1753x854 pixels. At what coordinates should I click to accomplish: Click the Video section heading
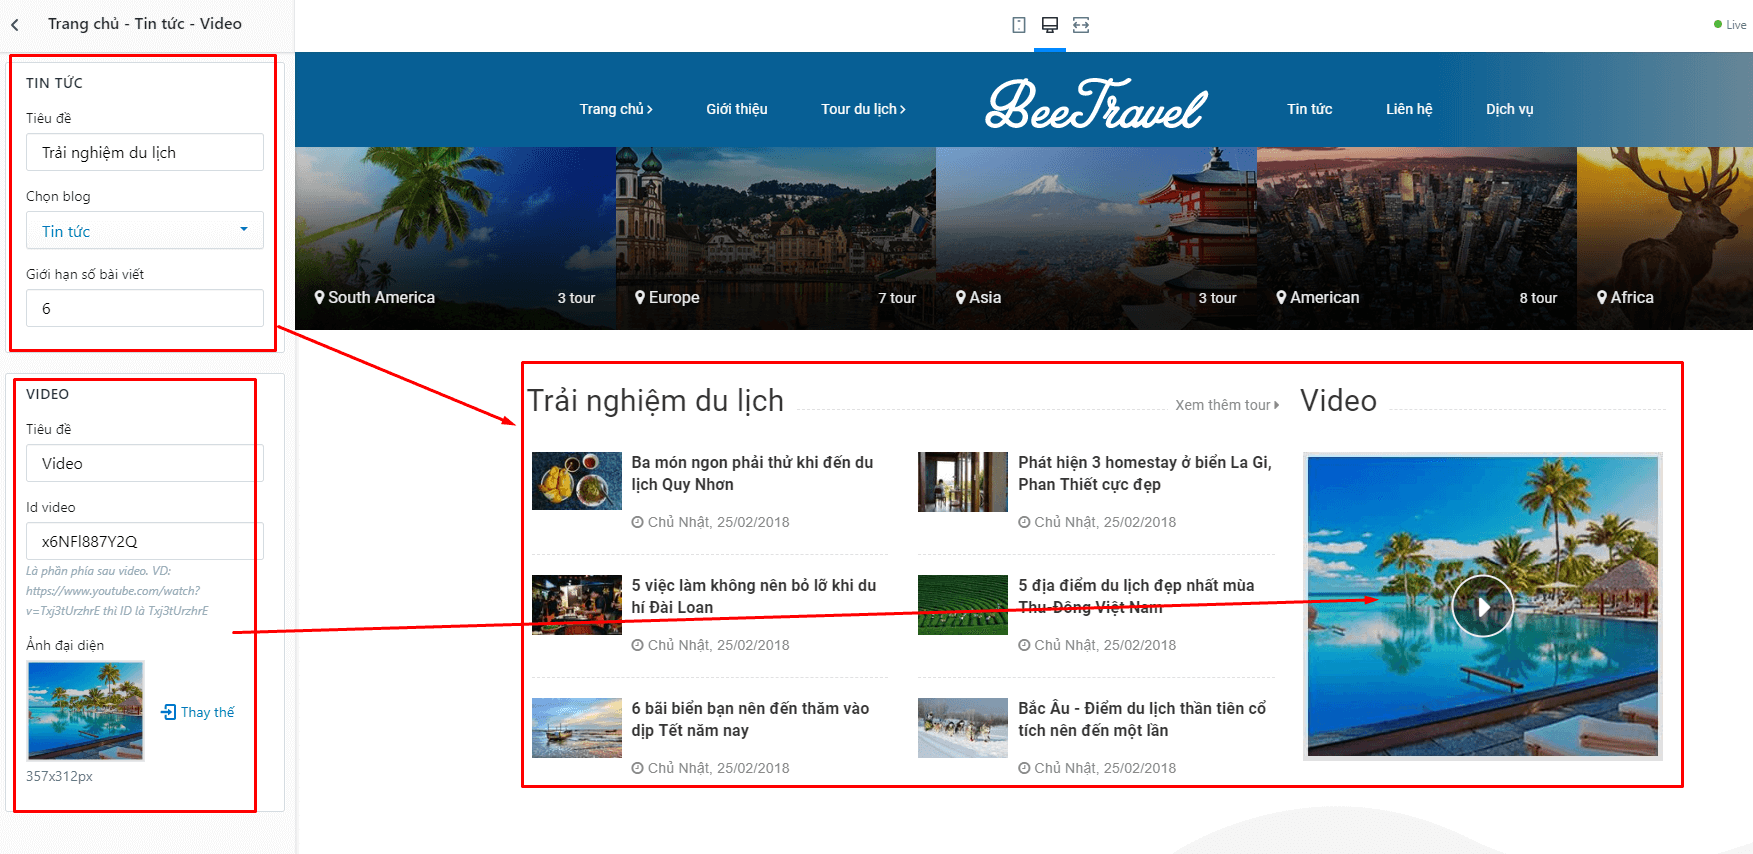pyautogui.click(x=1339, y=401)
